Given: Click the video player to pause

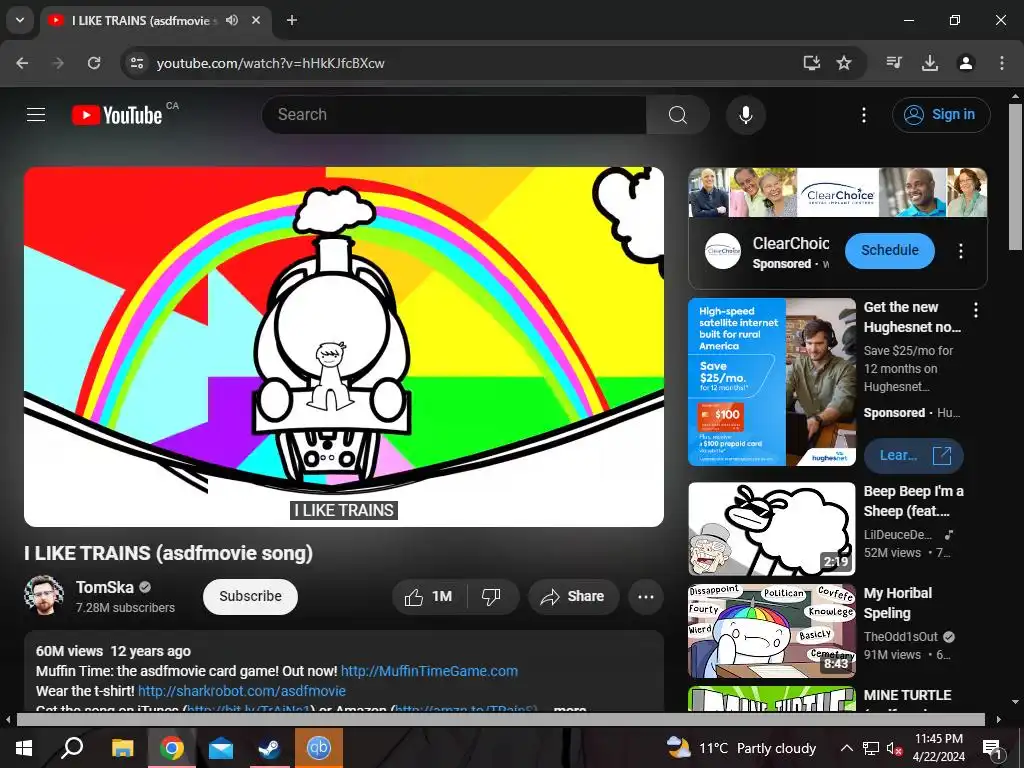Looking at the screenshot, I should [x=344, y=347].
